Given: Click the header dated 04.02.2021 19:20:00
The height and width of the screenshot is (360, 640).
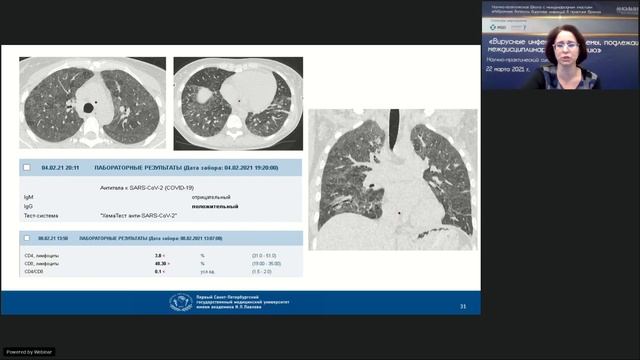Looking at the screenshot, I should (x=186, y=168).
